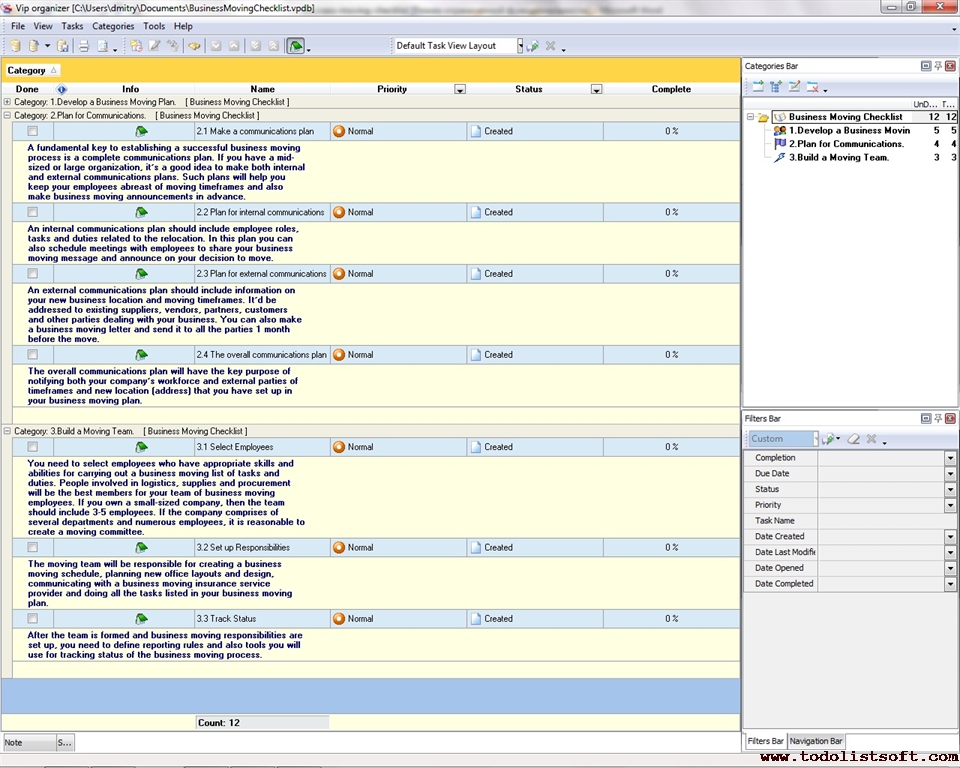The image size is (960, 768).
Task: Click the green flag icon in the main toolbar
Action: [x=295, y=46]
